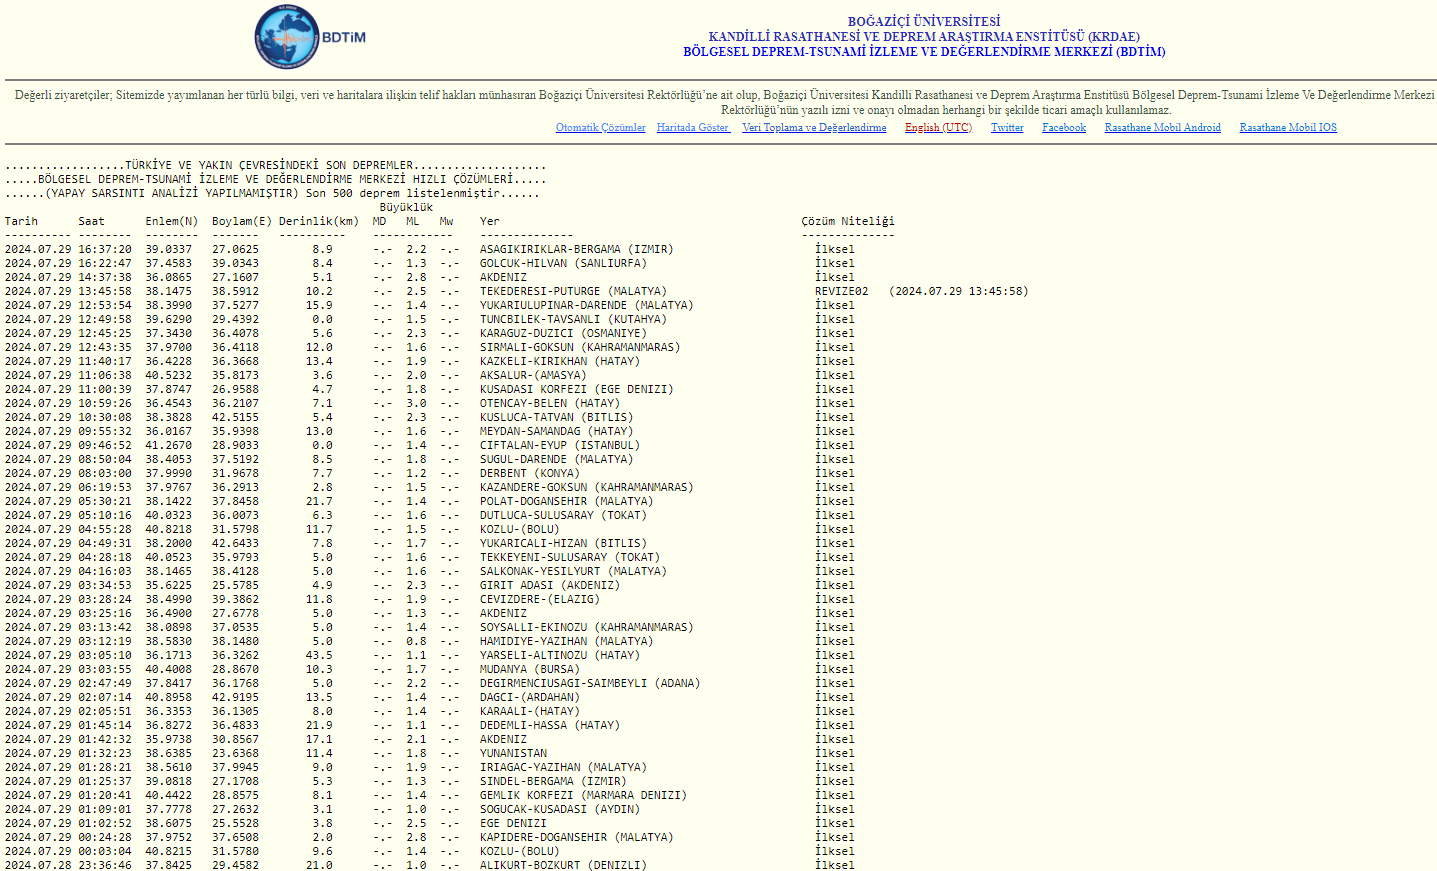1437x871 pixels.
Task: Select KARAALI-(HATAY) location
Action: click(529, 712)
